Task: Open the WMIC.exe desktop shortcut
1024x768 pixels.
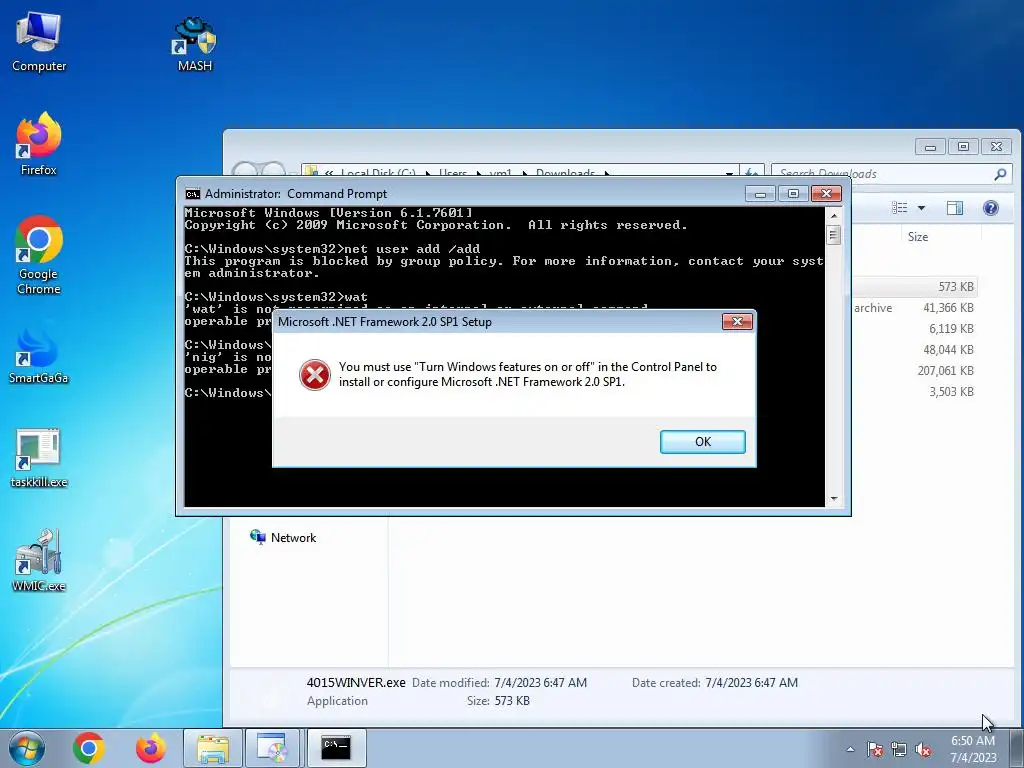Action: click(x=39, y=561)
